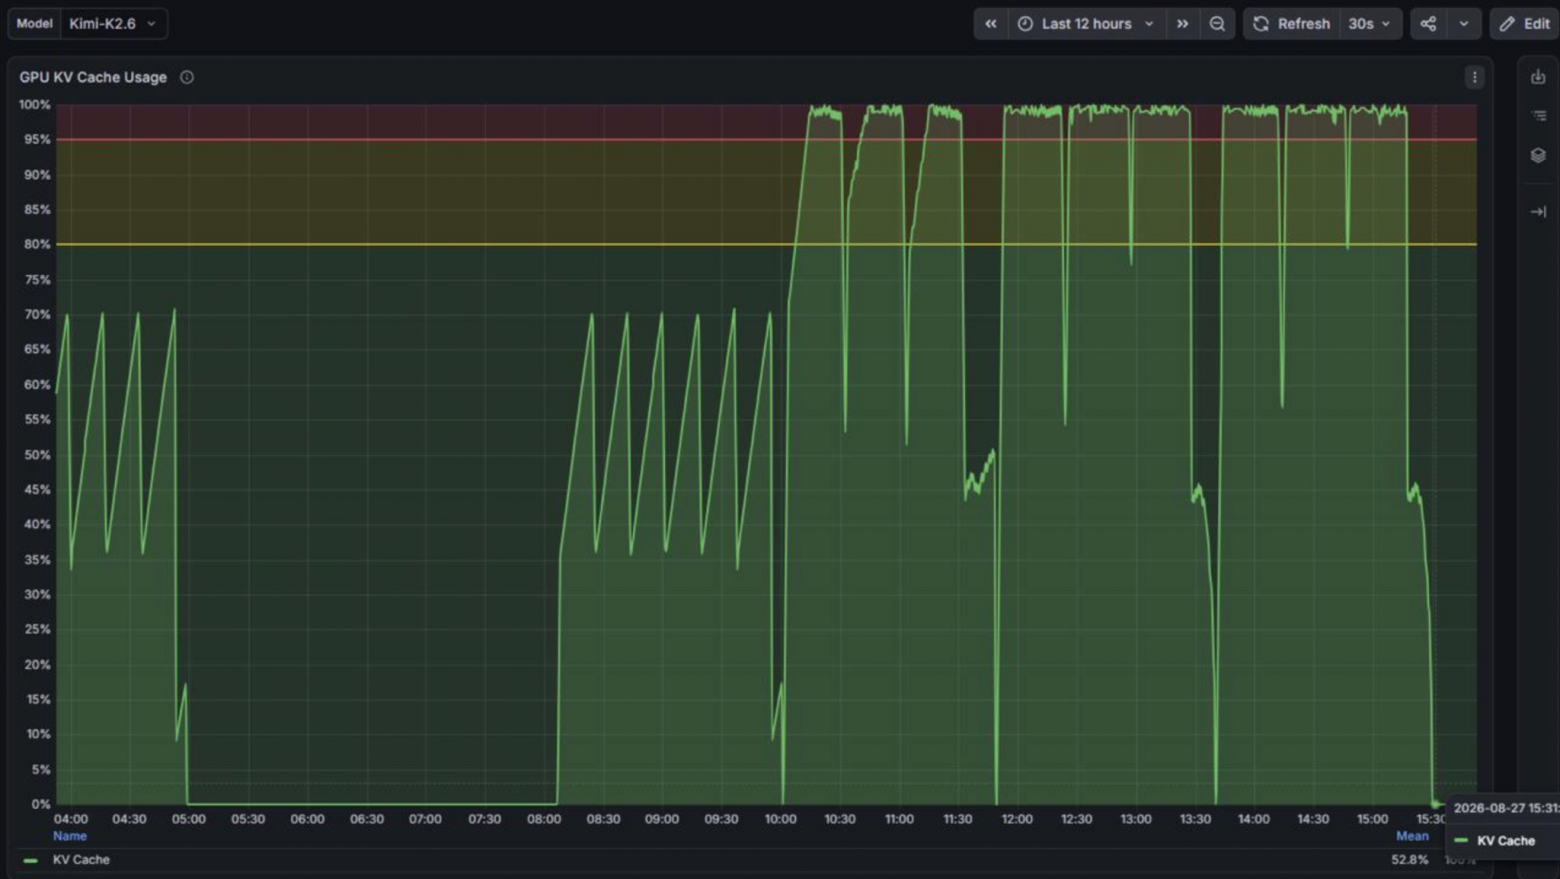Viewport: 1560px width, 879px height.
Task: Click the circular refresh arrows icon
Action: (x=1261, y=23)
